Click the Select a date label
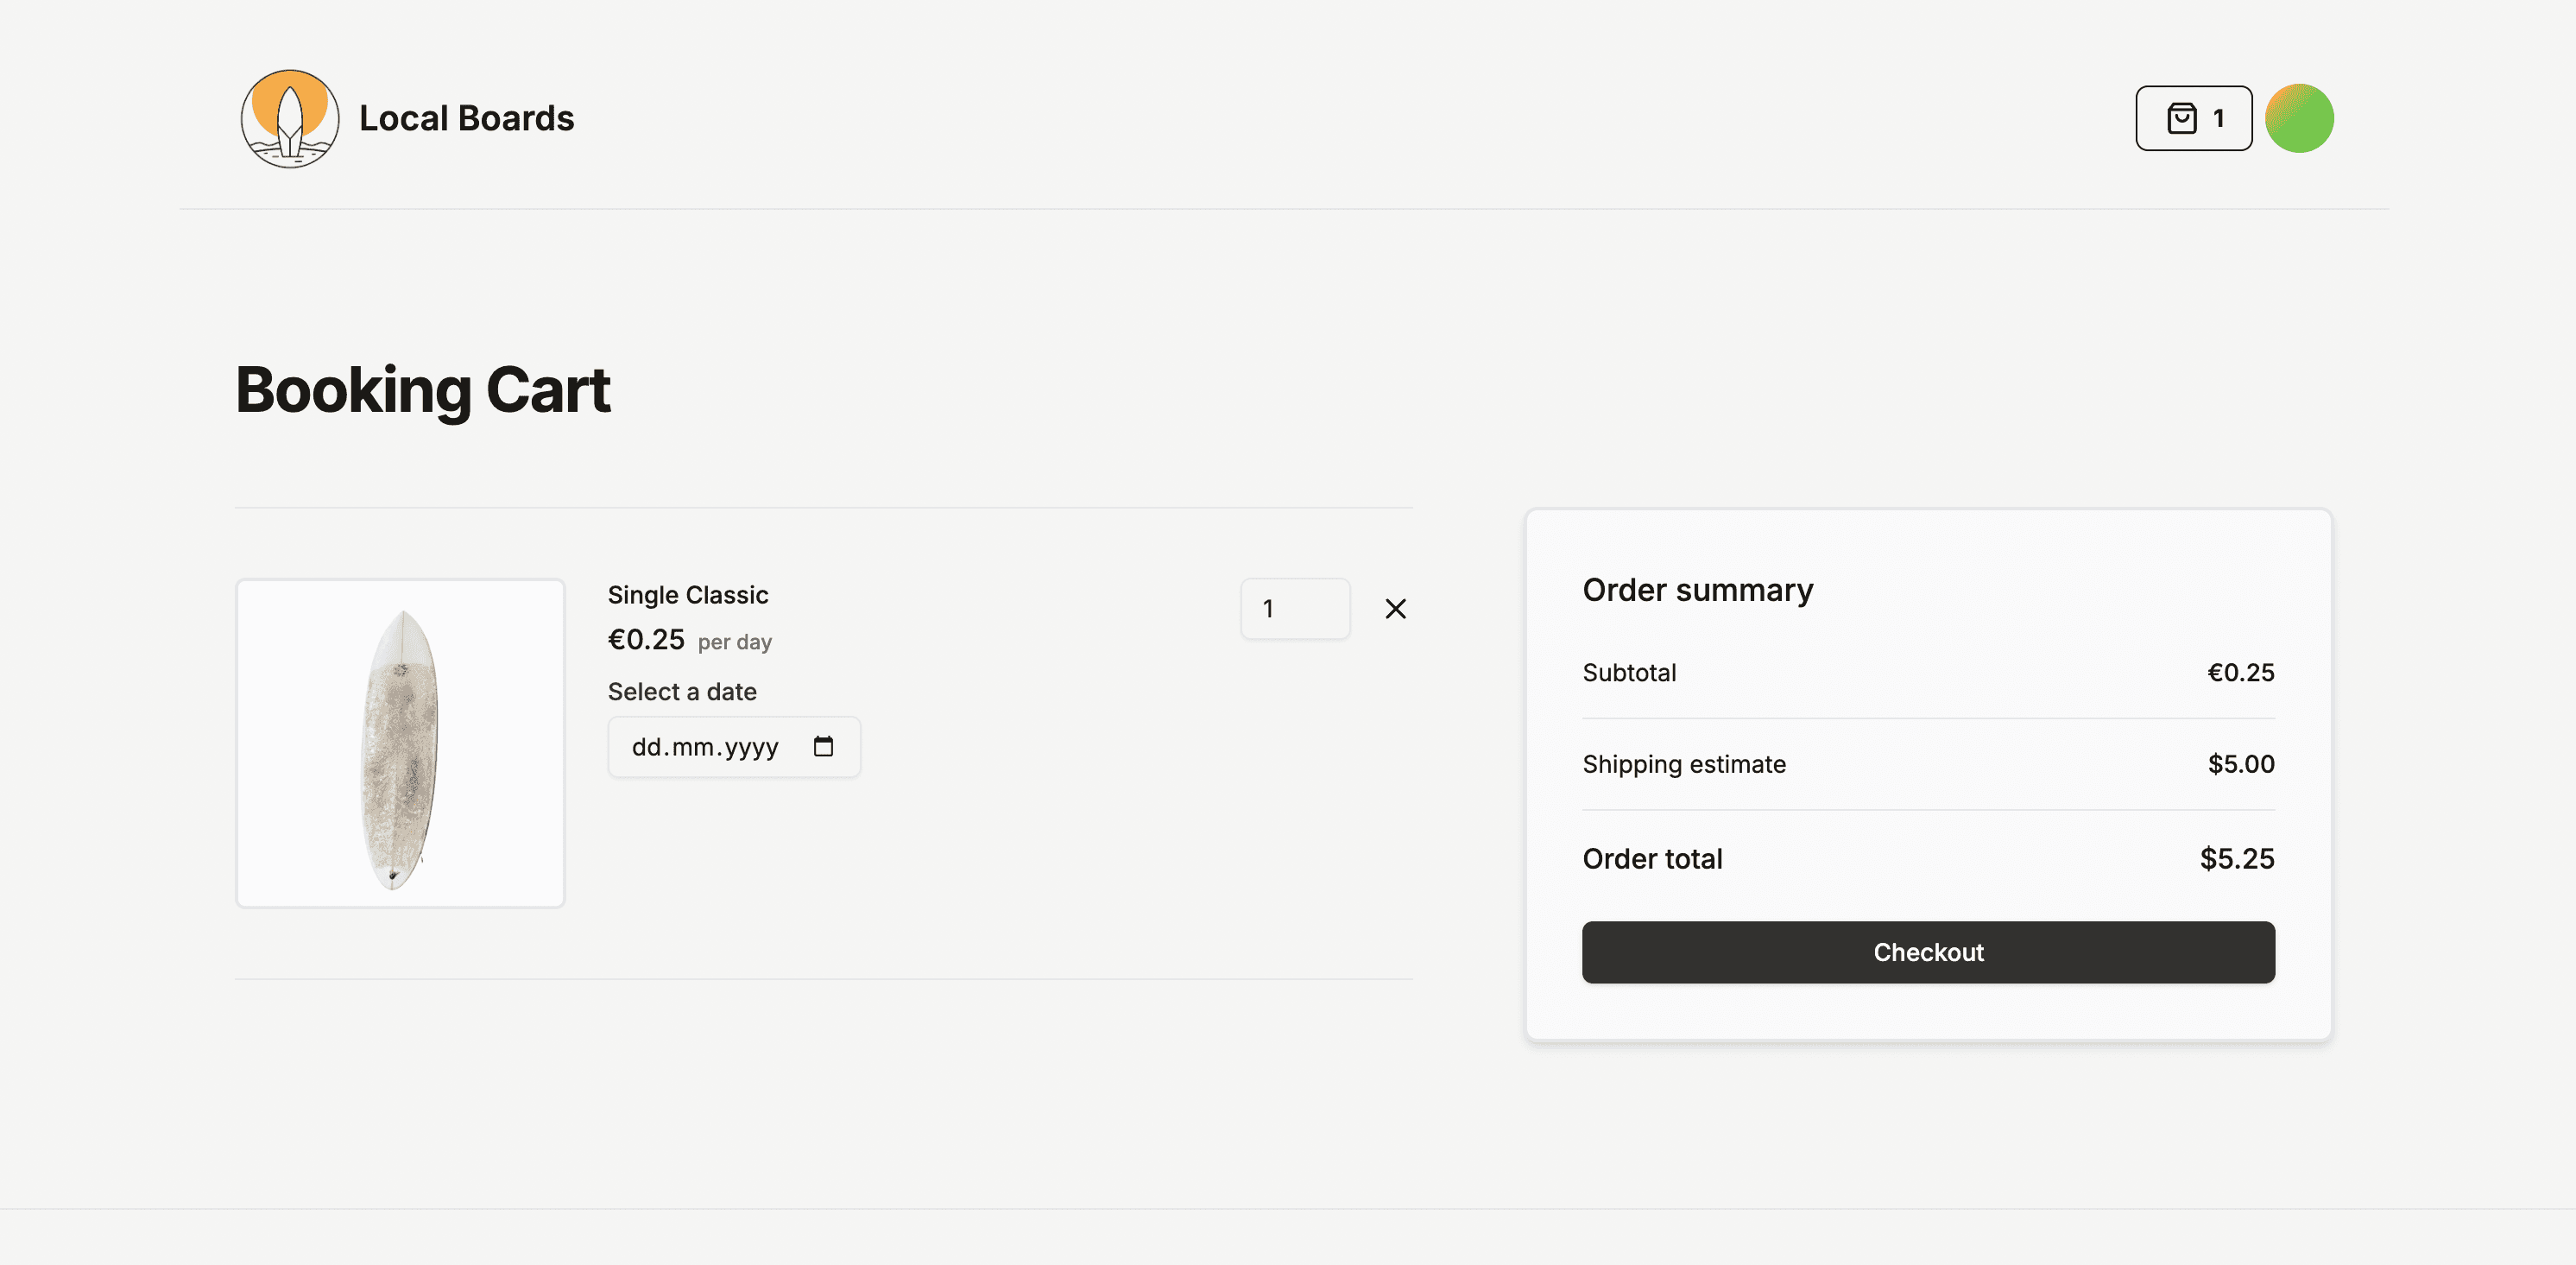 [682, 691]
